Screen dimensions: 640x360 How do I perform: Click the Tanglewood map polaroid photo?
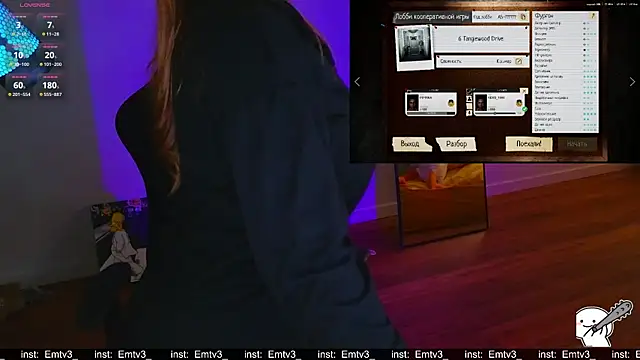[x=414, y=47]
